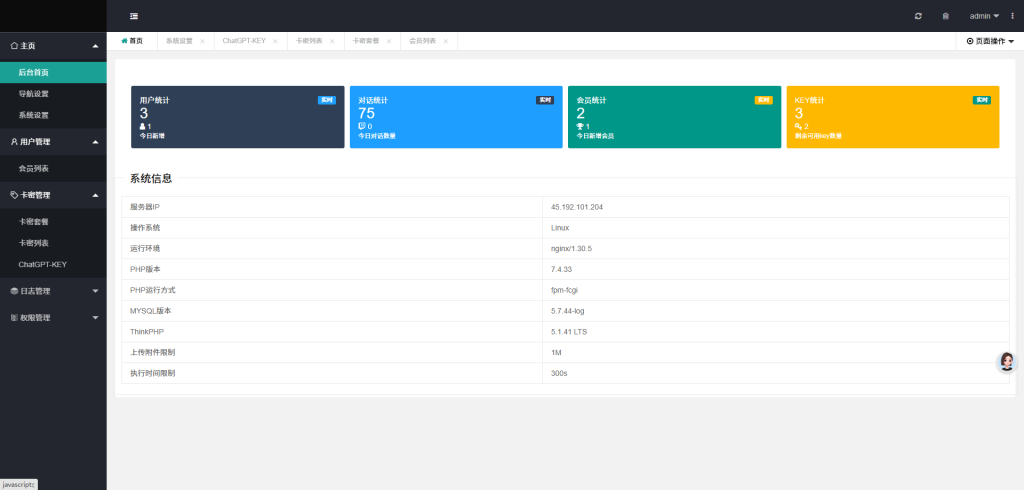This screenshot has width=1024, height=490.
Task: Click the floating avatar assistant icon
Action: point(1007,362)
